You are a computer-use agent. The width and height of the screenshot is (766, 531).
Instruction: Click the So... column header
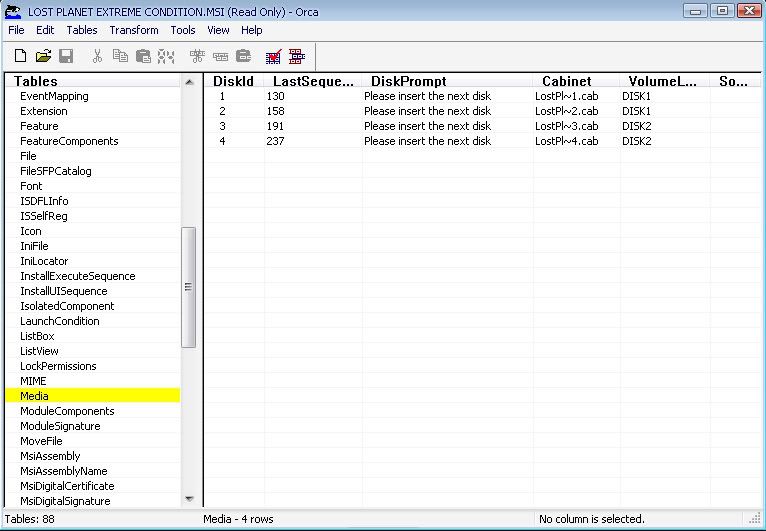pyautogui.click(x=733, y=81)
